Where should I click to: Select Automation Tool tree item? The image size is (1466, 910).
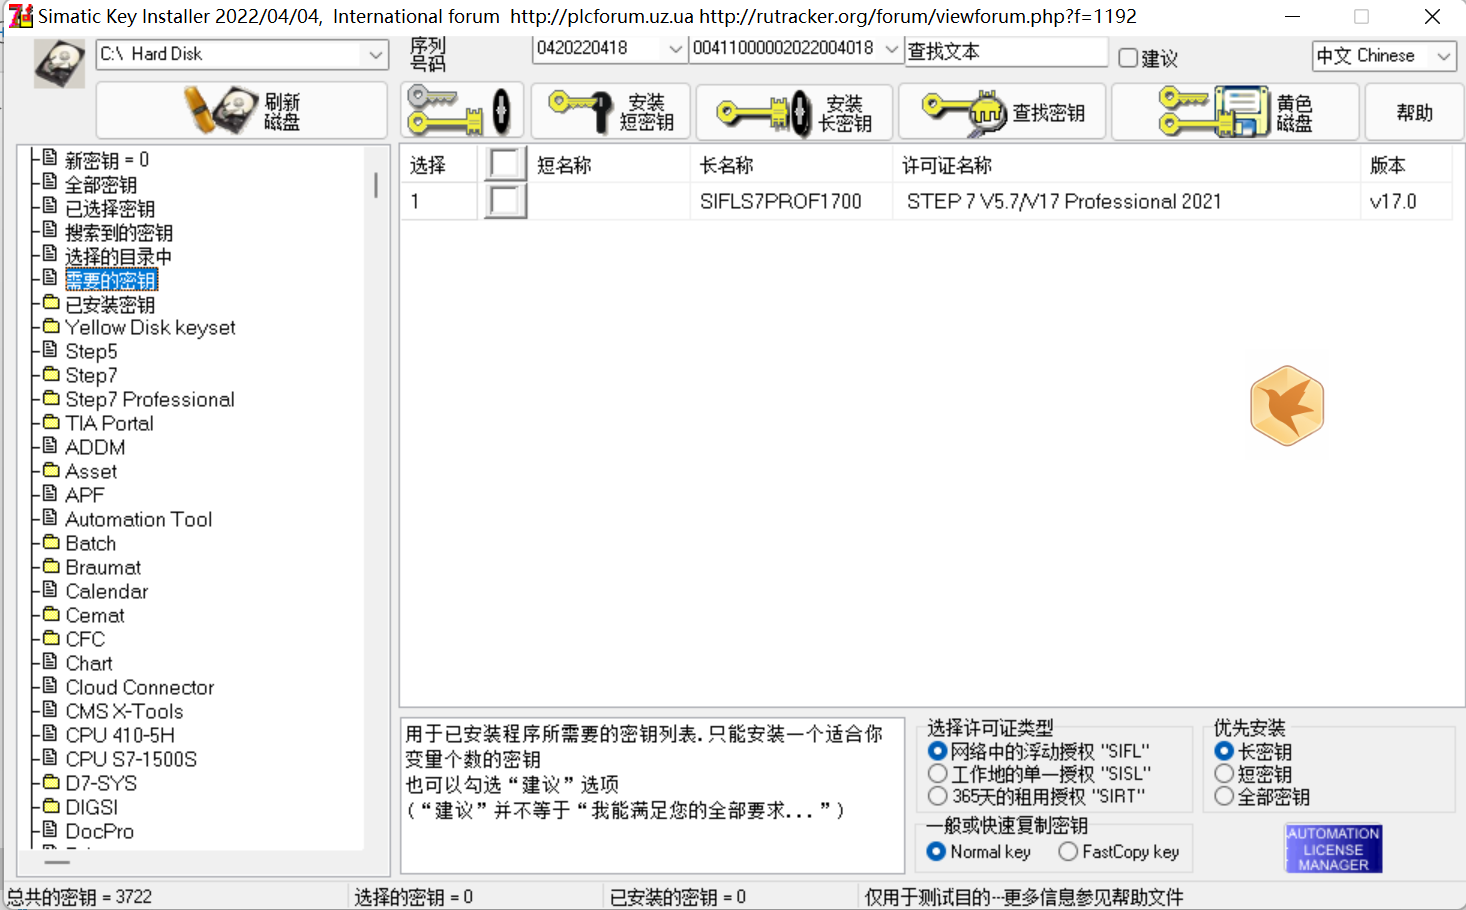139,519
